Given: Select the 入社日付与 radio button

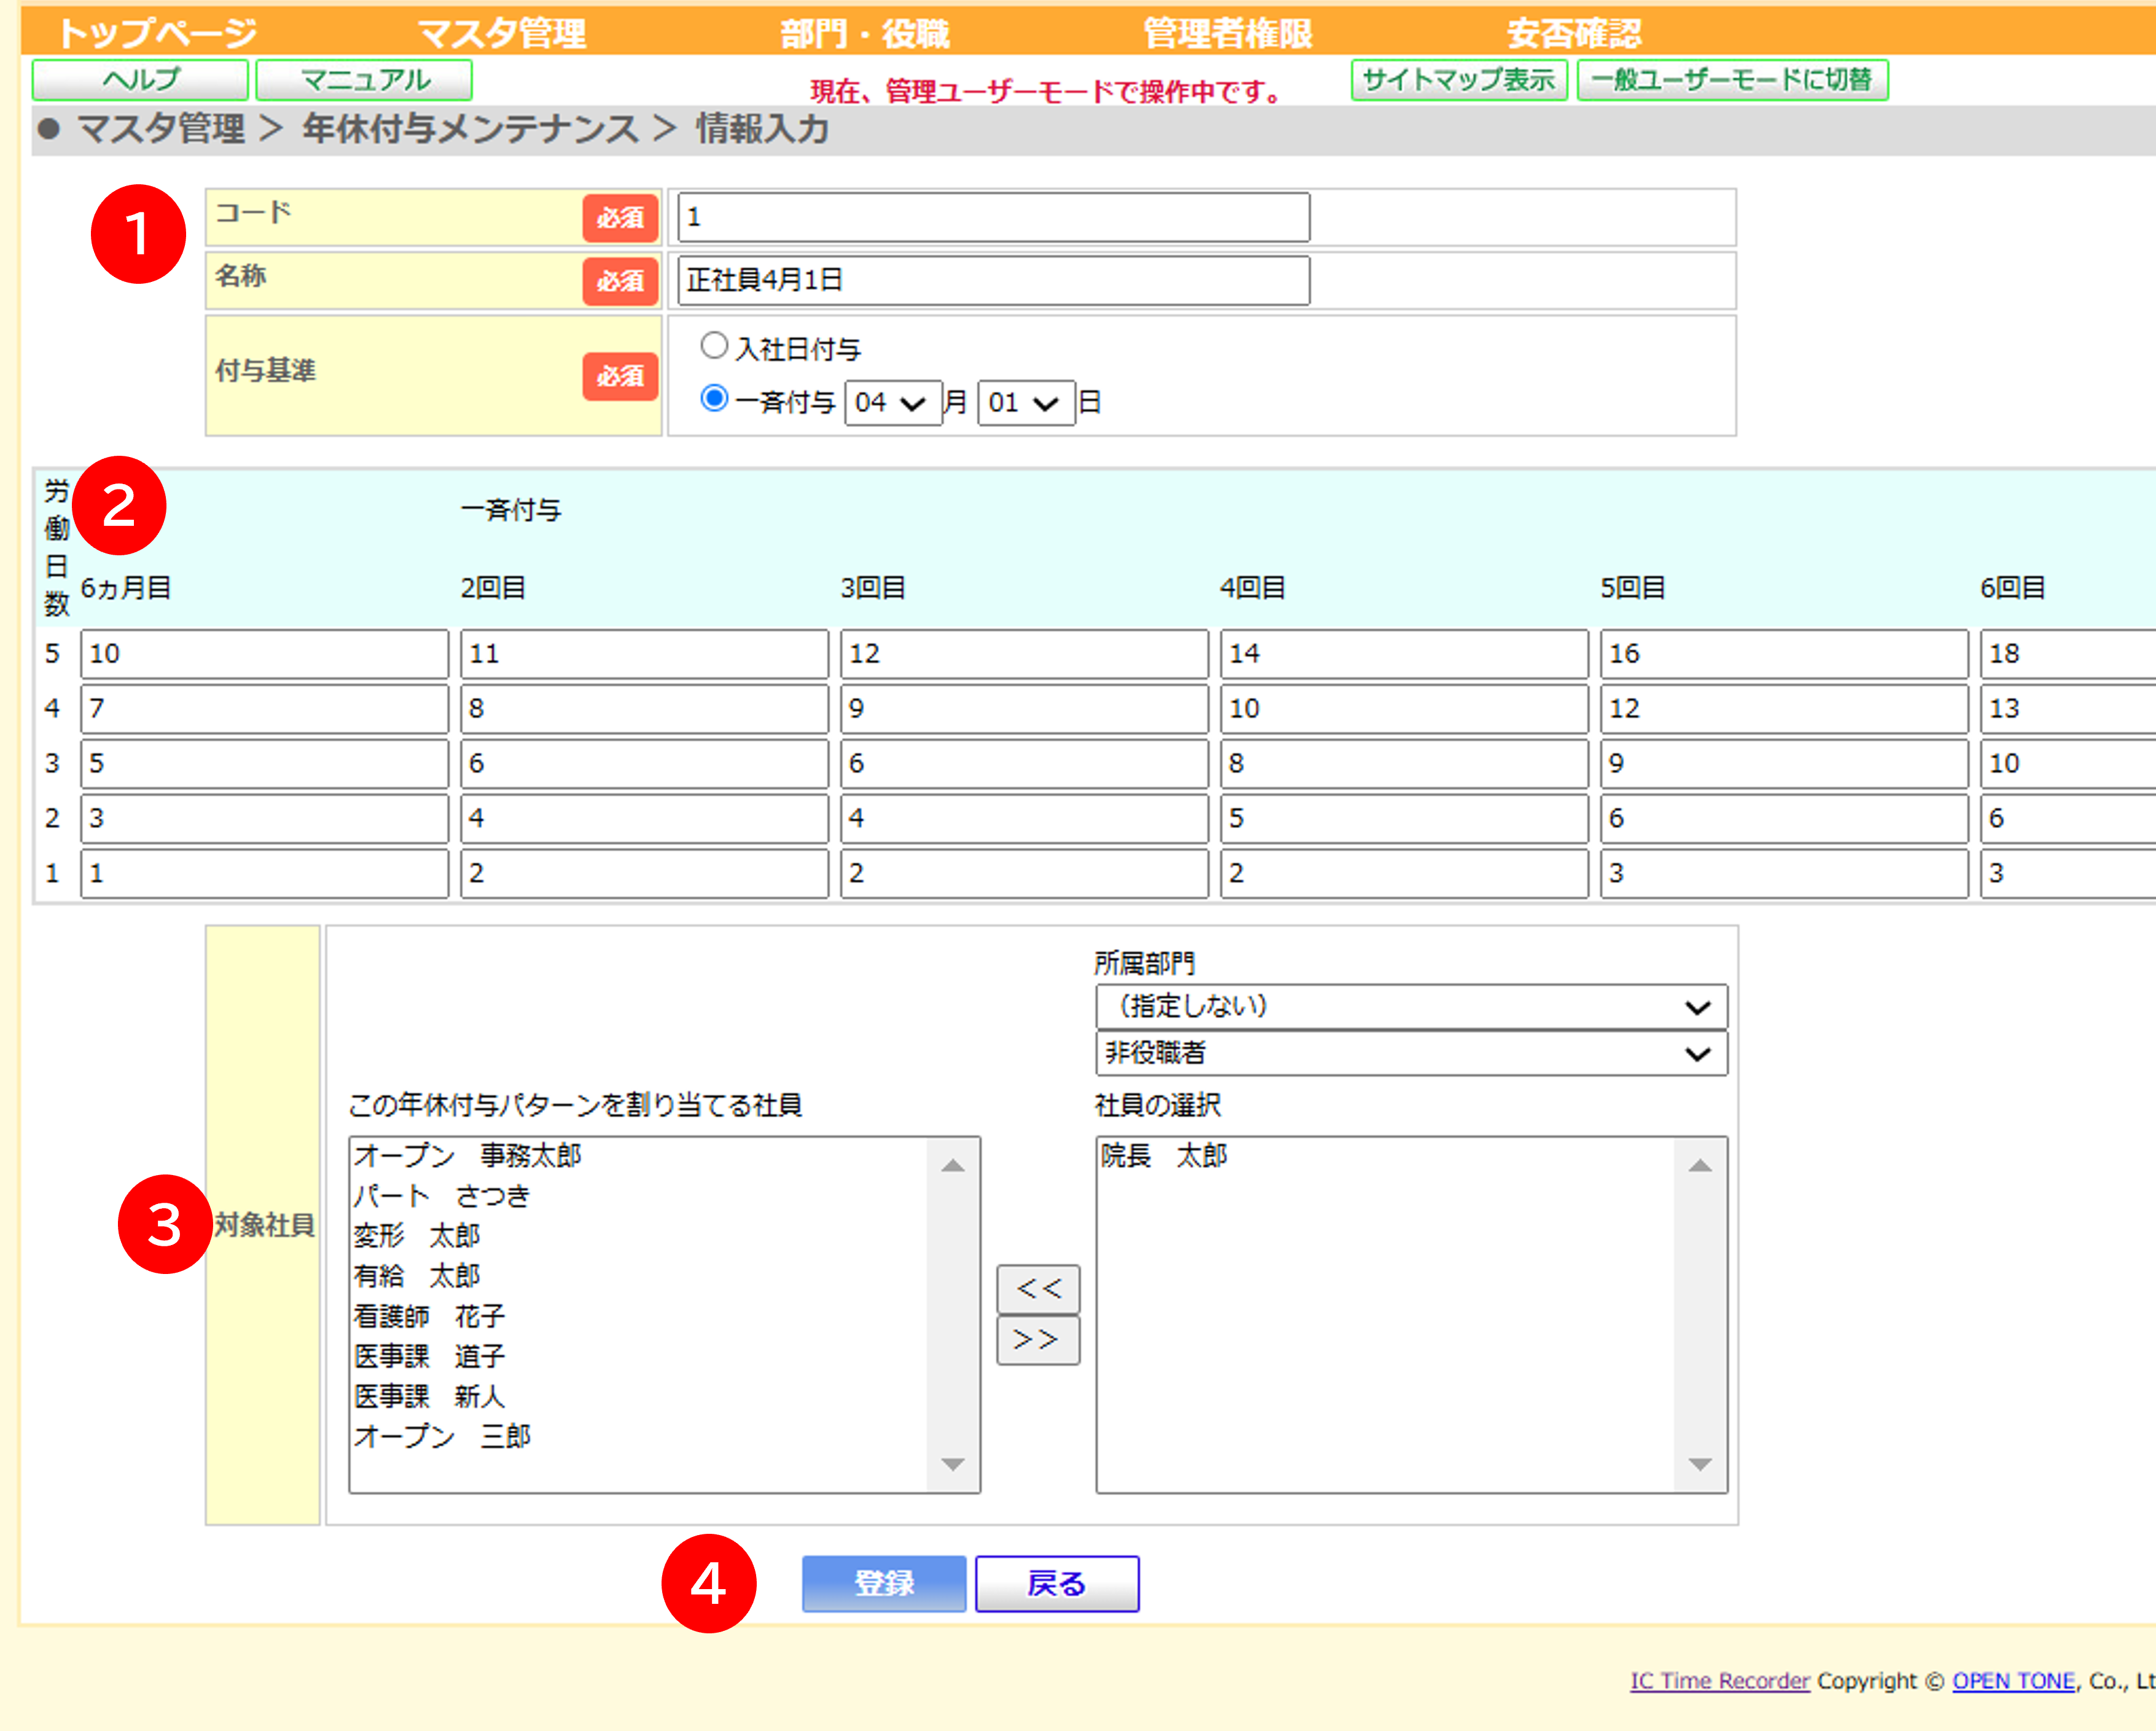Looking at the screenshot, I should pos(714,346).
